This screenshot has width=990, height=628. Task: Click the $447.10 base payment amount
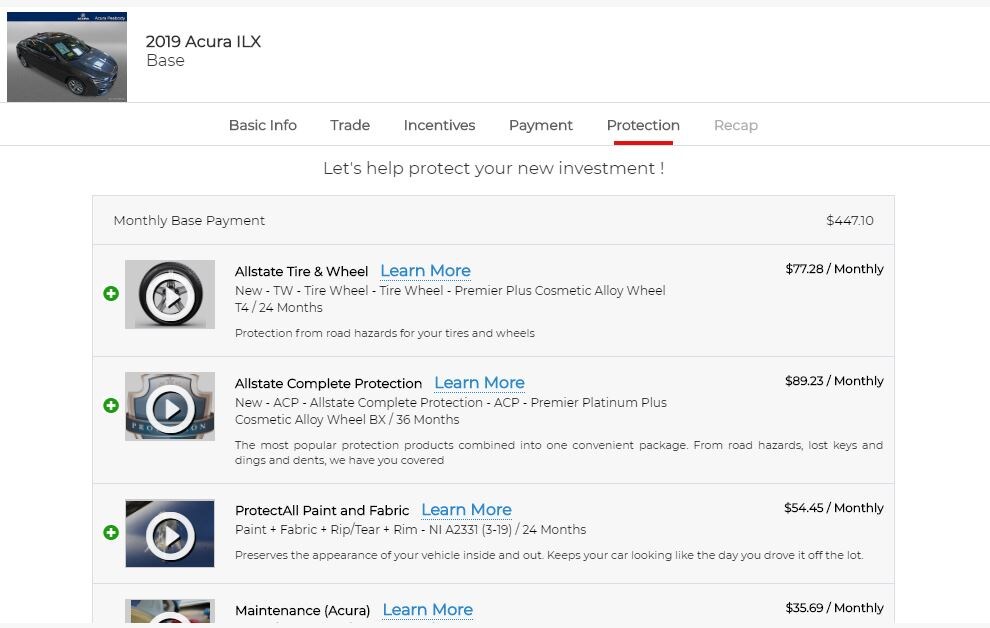click(850, 220)
